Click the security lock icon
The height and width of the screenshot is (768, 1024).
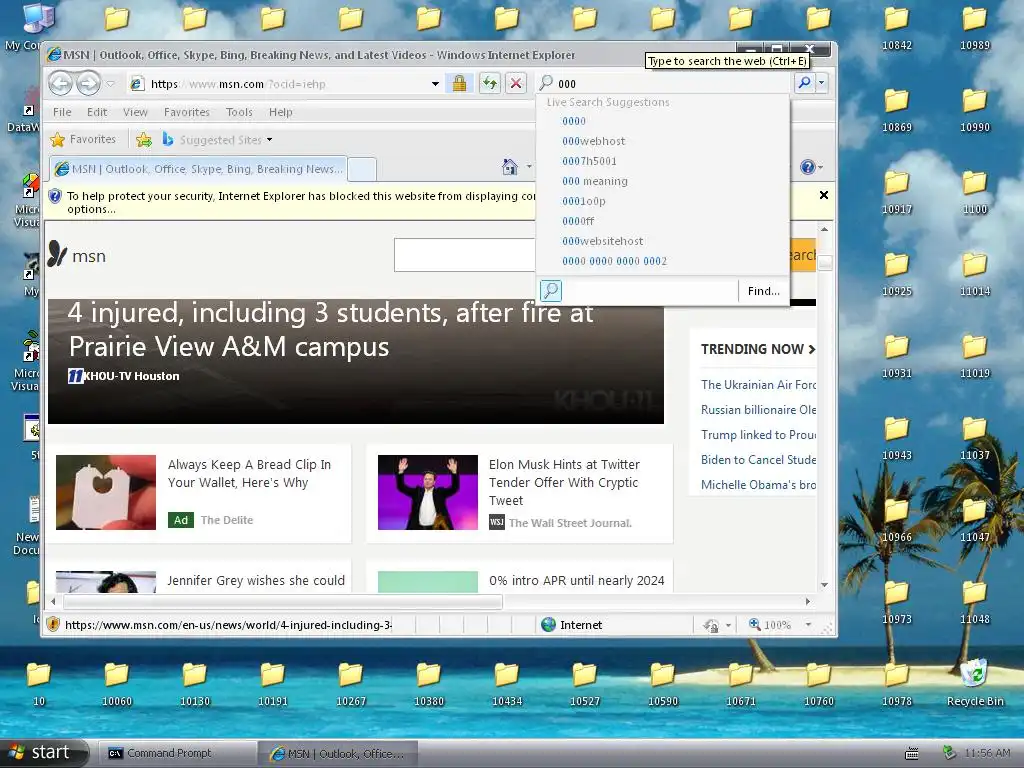pos(459,83)
